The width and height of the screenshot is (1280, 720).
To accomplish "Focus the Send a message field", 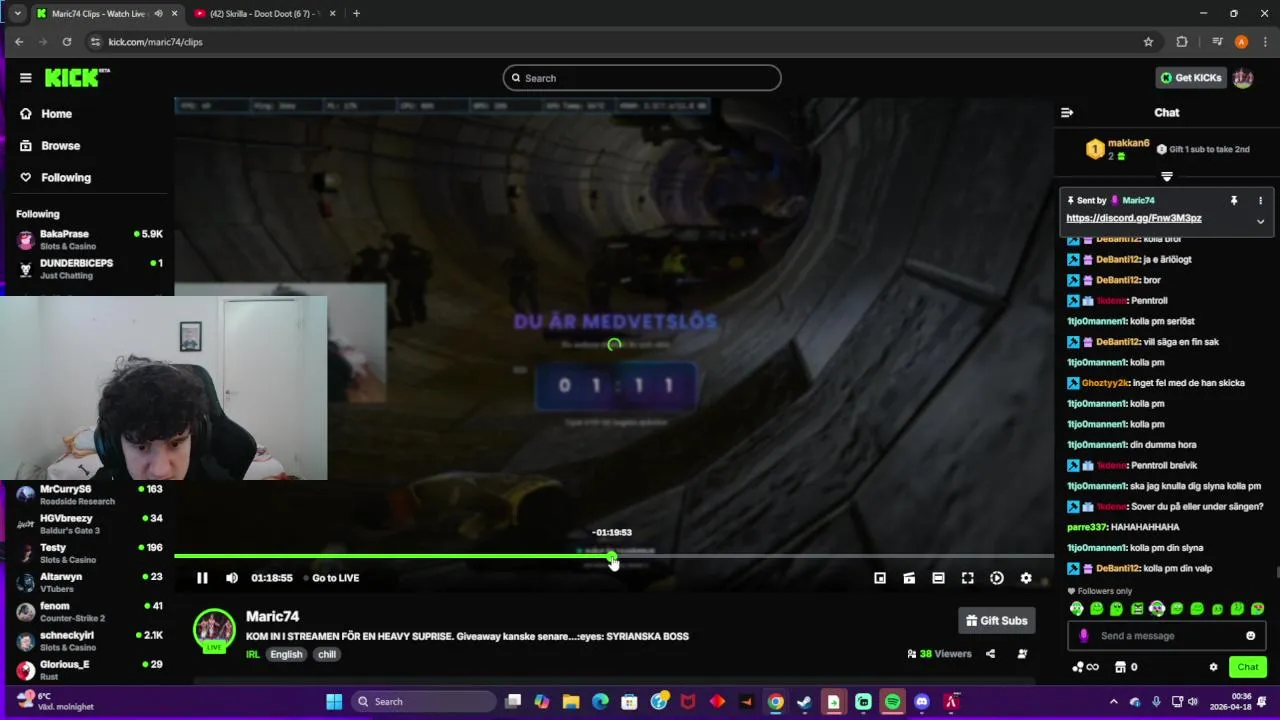I will [x=1165, y=636].
